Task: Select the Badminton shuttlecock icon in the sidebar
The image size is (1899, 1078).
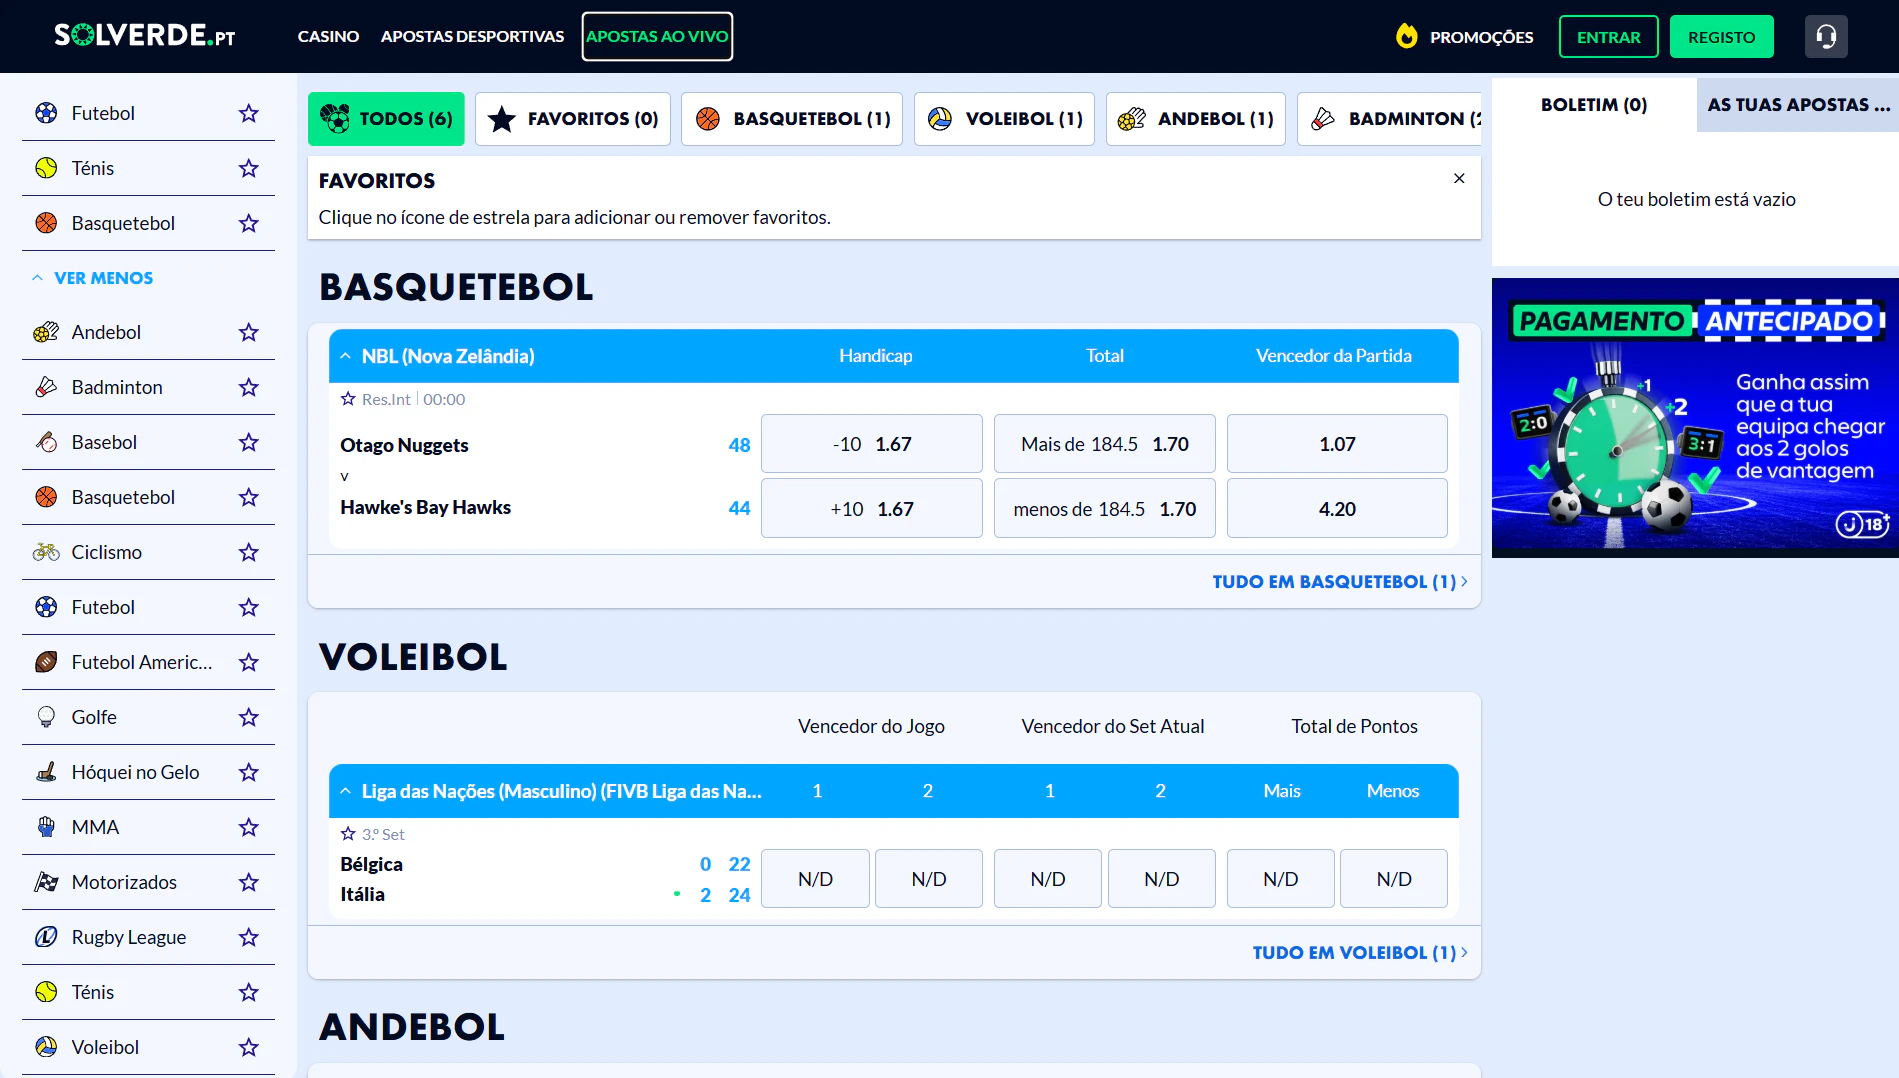Action: (x=46, y=387)
